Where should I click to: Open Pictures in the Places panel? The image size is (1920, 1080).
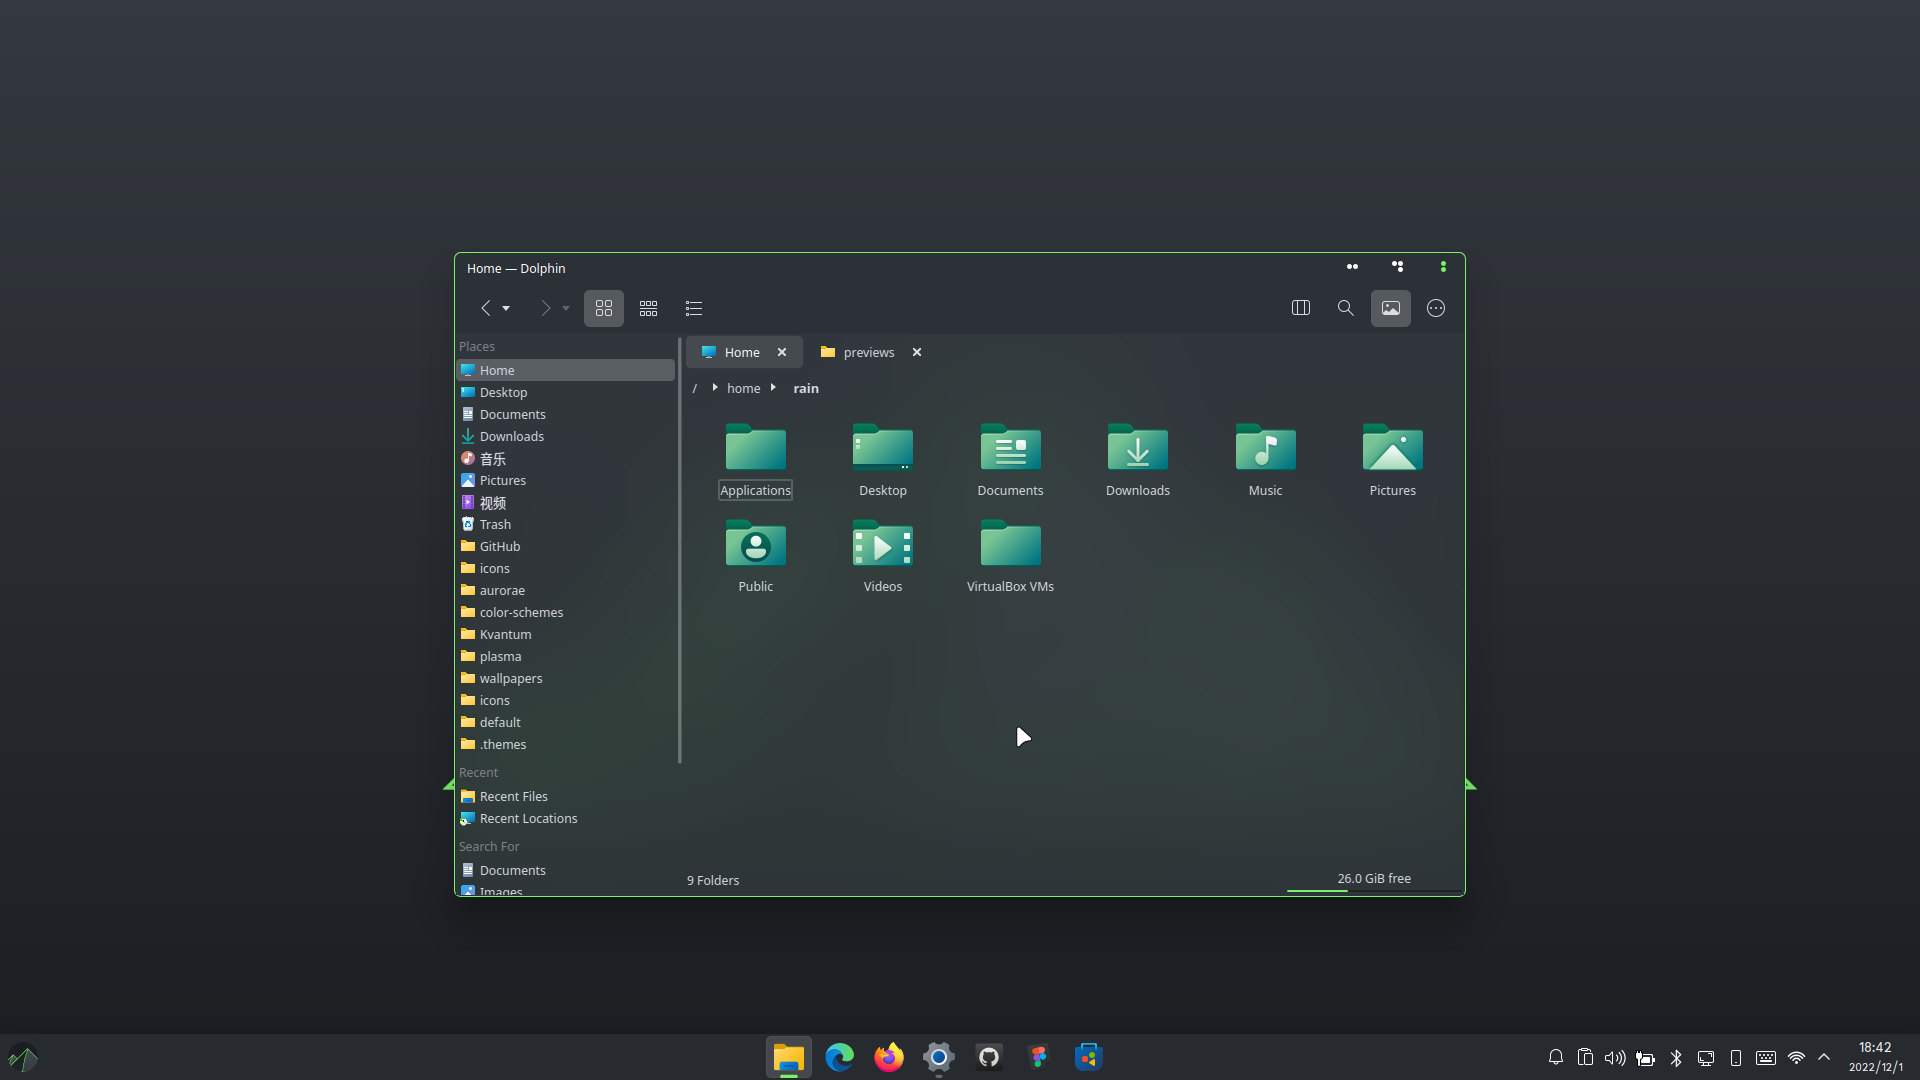(566, 480)
